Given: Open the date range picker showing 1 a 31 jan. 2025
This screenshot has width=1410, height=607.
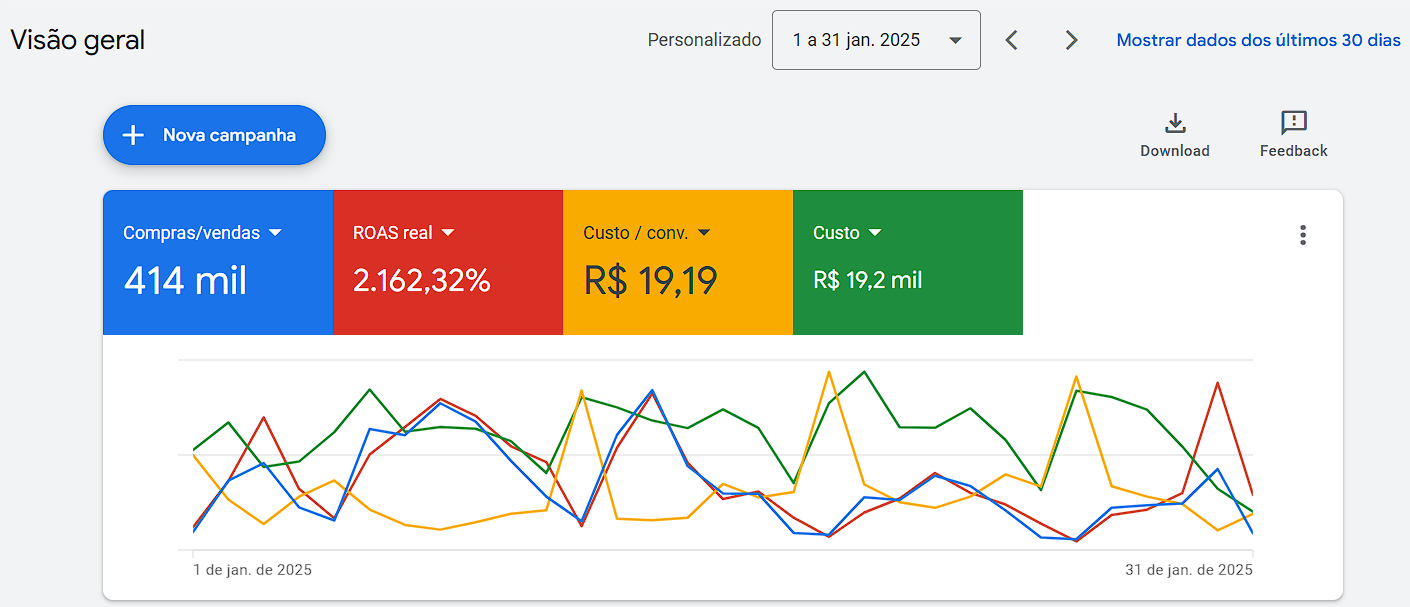Looking at the screenshot, I should click(x=875, y=40).
